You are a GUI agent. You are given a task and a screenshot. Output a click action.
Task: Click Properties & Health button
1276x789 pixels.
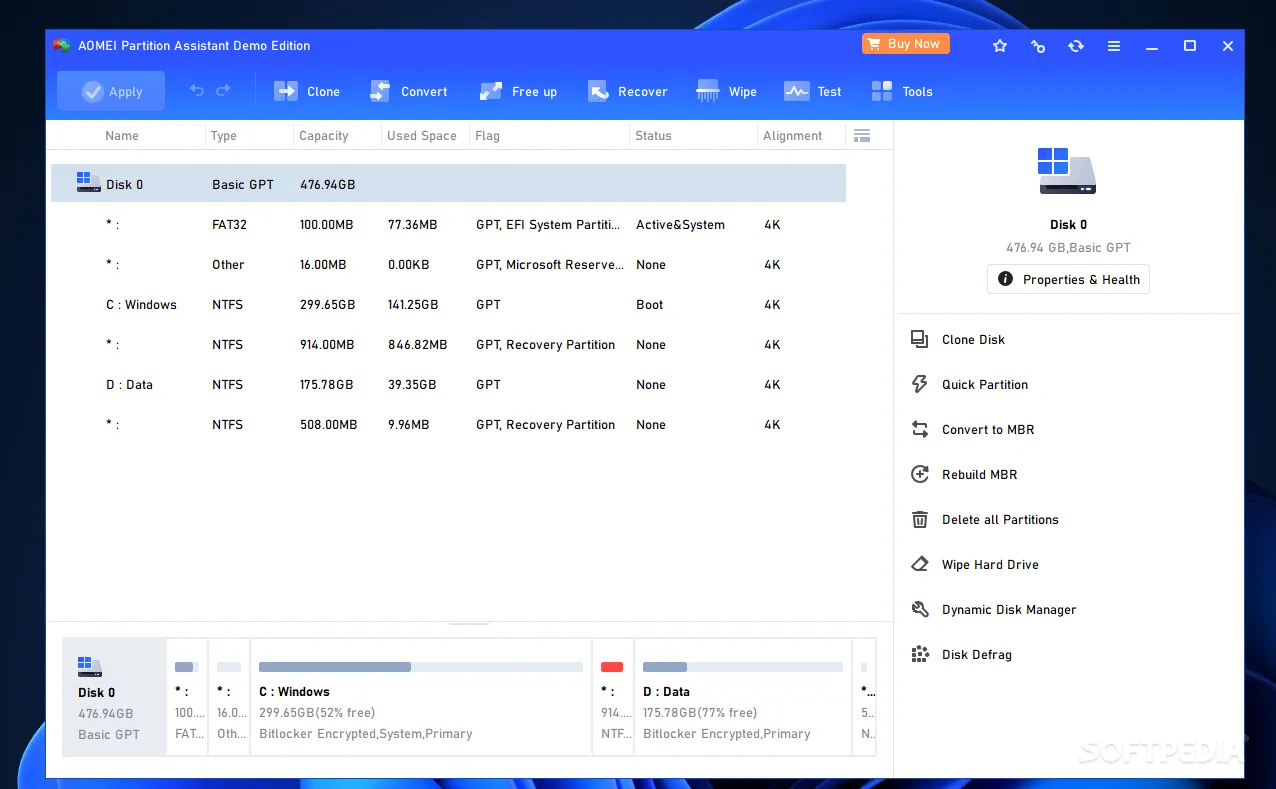[1068, 280]
